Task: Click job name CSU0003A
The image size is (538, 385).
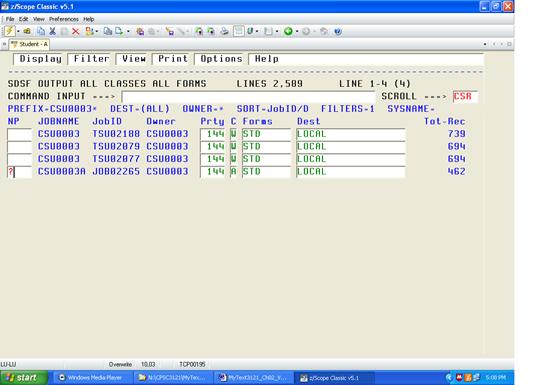Action: (x=61, y=172)
